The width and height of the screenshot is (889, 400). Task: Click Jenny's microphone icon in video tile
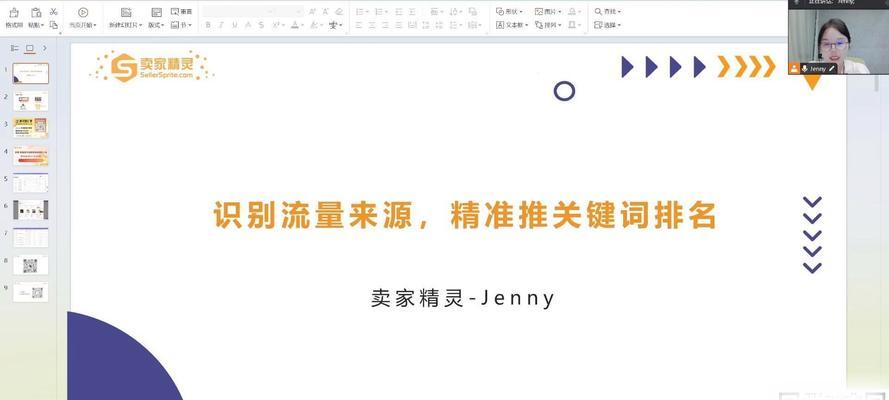[x=804, y=69]
